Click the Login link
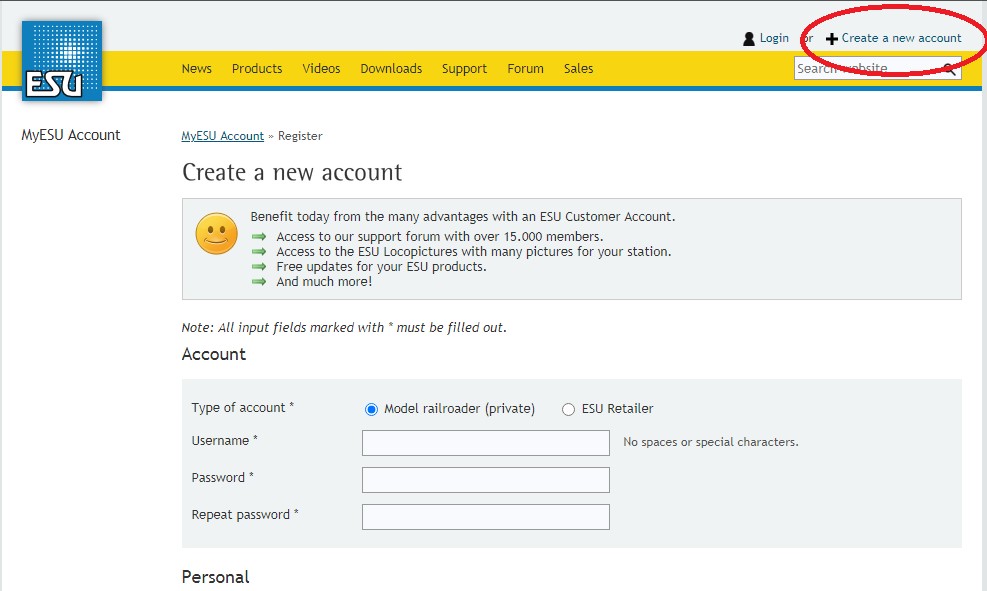Viewport: 987px width, 591px height. pyautogui.click(x=774, y=38)
